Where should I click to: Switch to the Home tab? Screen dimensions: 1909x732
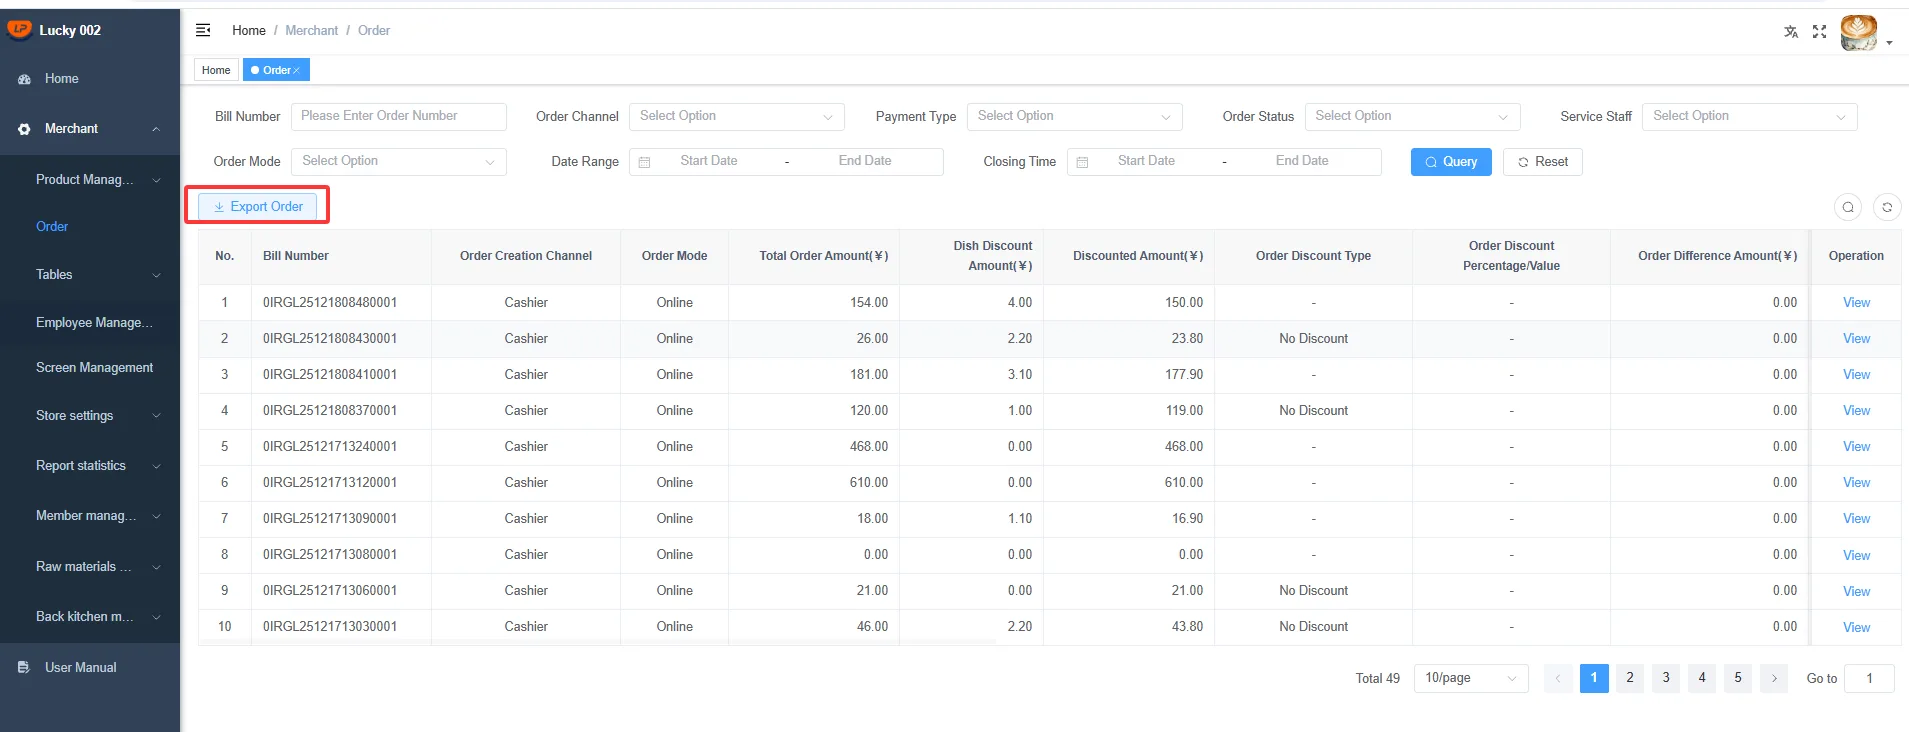click(x=216, y=70)
